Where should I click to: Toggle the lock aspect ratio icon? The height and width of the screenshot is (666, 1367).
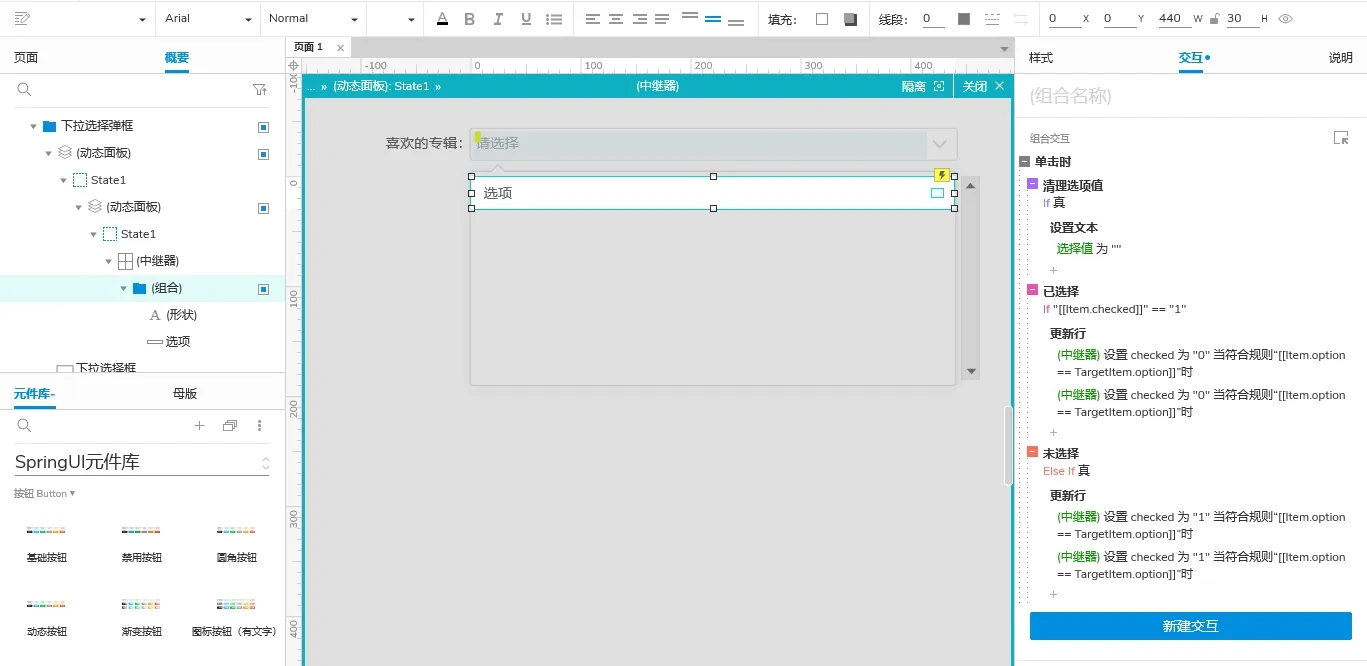coord(1214,19)
